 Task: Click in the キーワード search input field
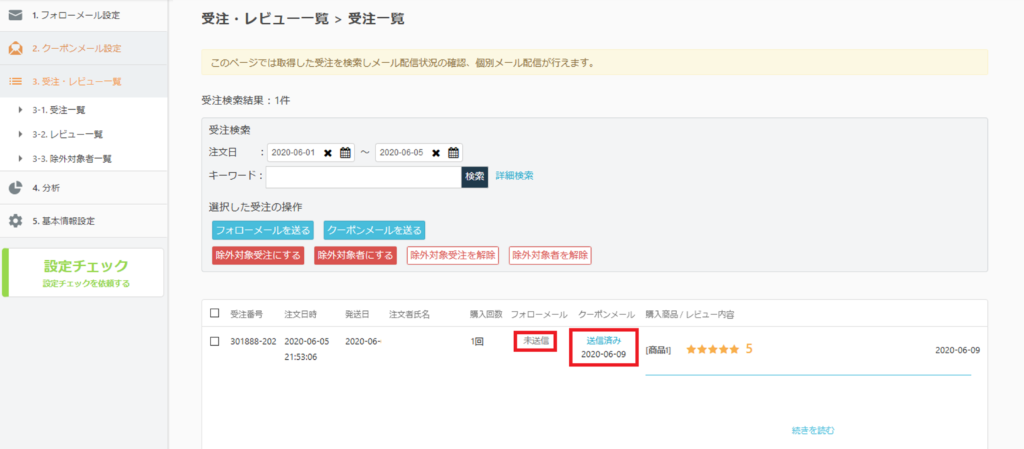[x=363, y=176]
